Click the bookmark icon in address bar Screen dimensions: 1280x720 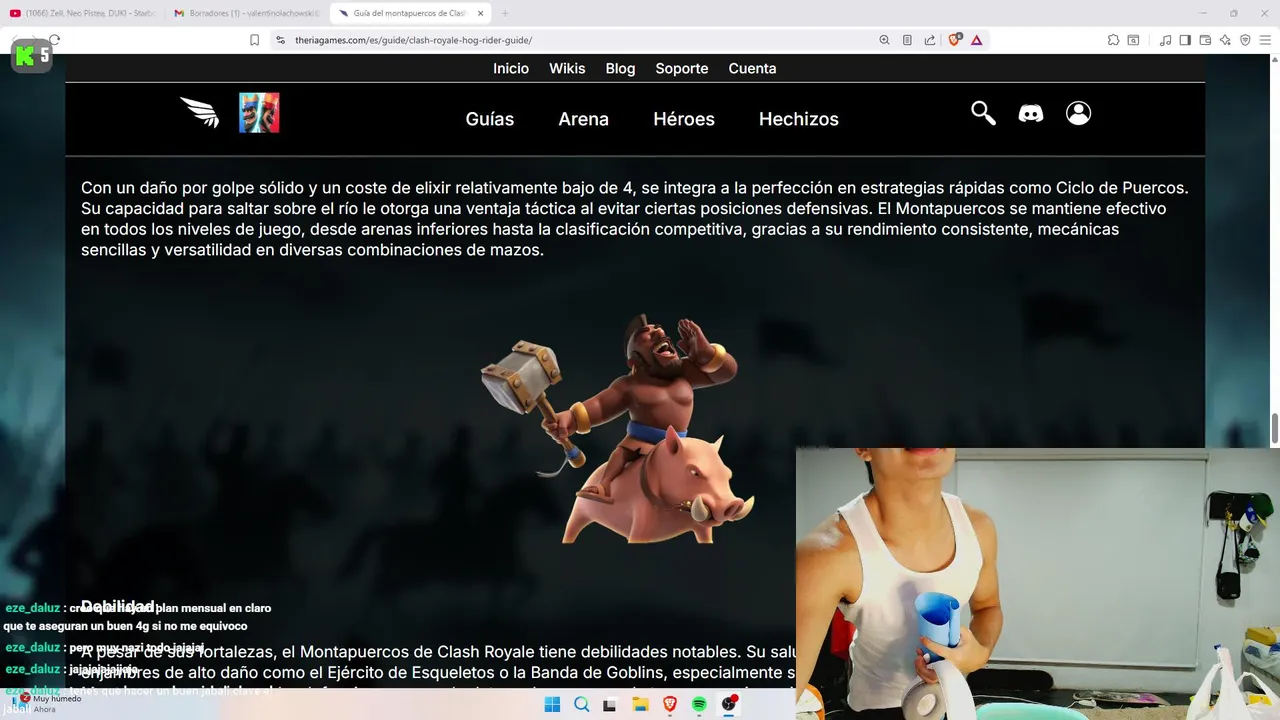[x=254, y=40]
